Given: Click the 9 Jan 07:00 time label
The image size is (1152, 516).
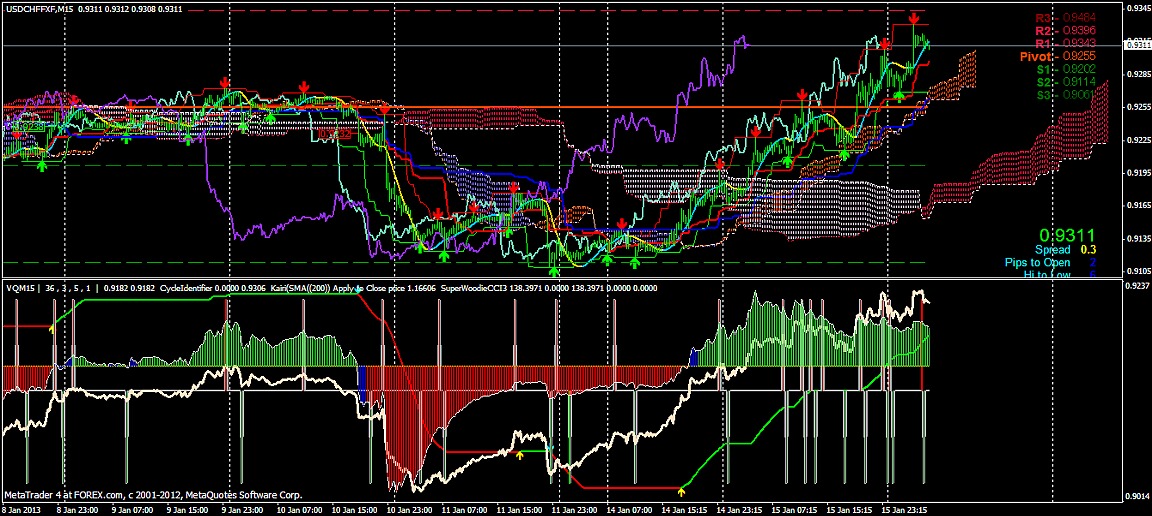Looking at the screenshot, I should point(132,509).
